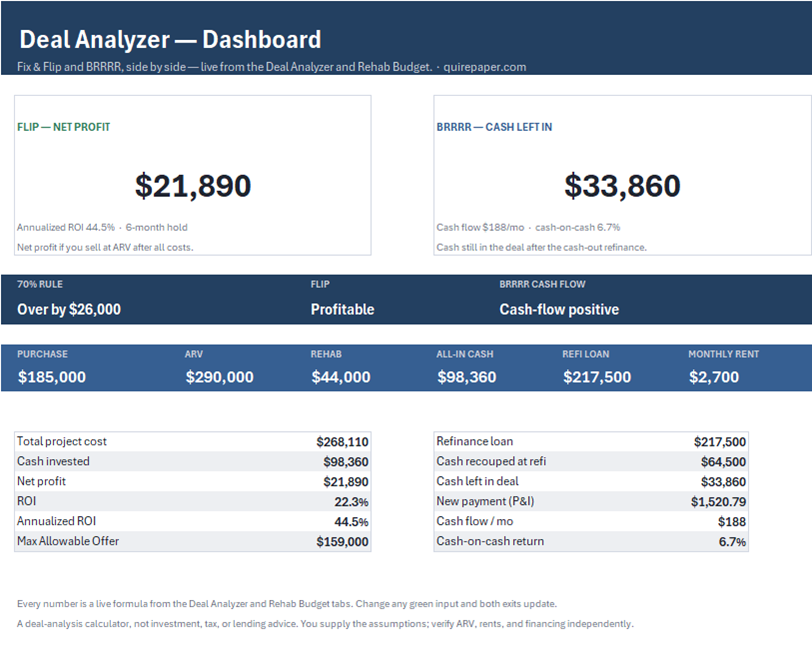Select the MONTHLY RENT header label
The width and height of the screenshot is (812, 652).
(723, 354)
